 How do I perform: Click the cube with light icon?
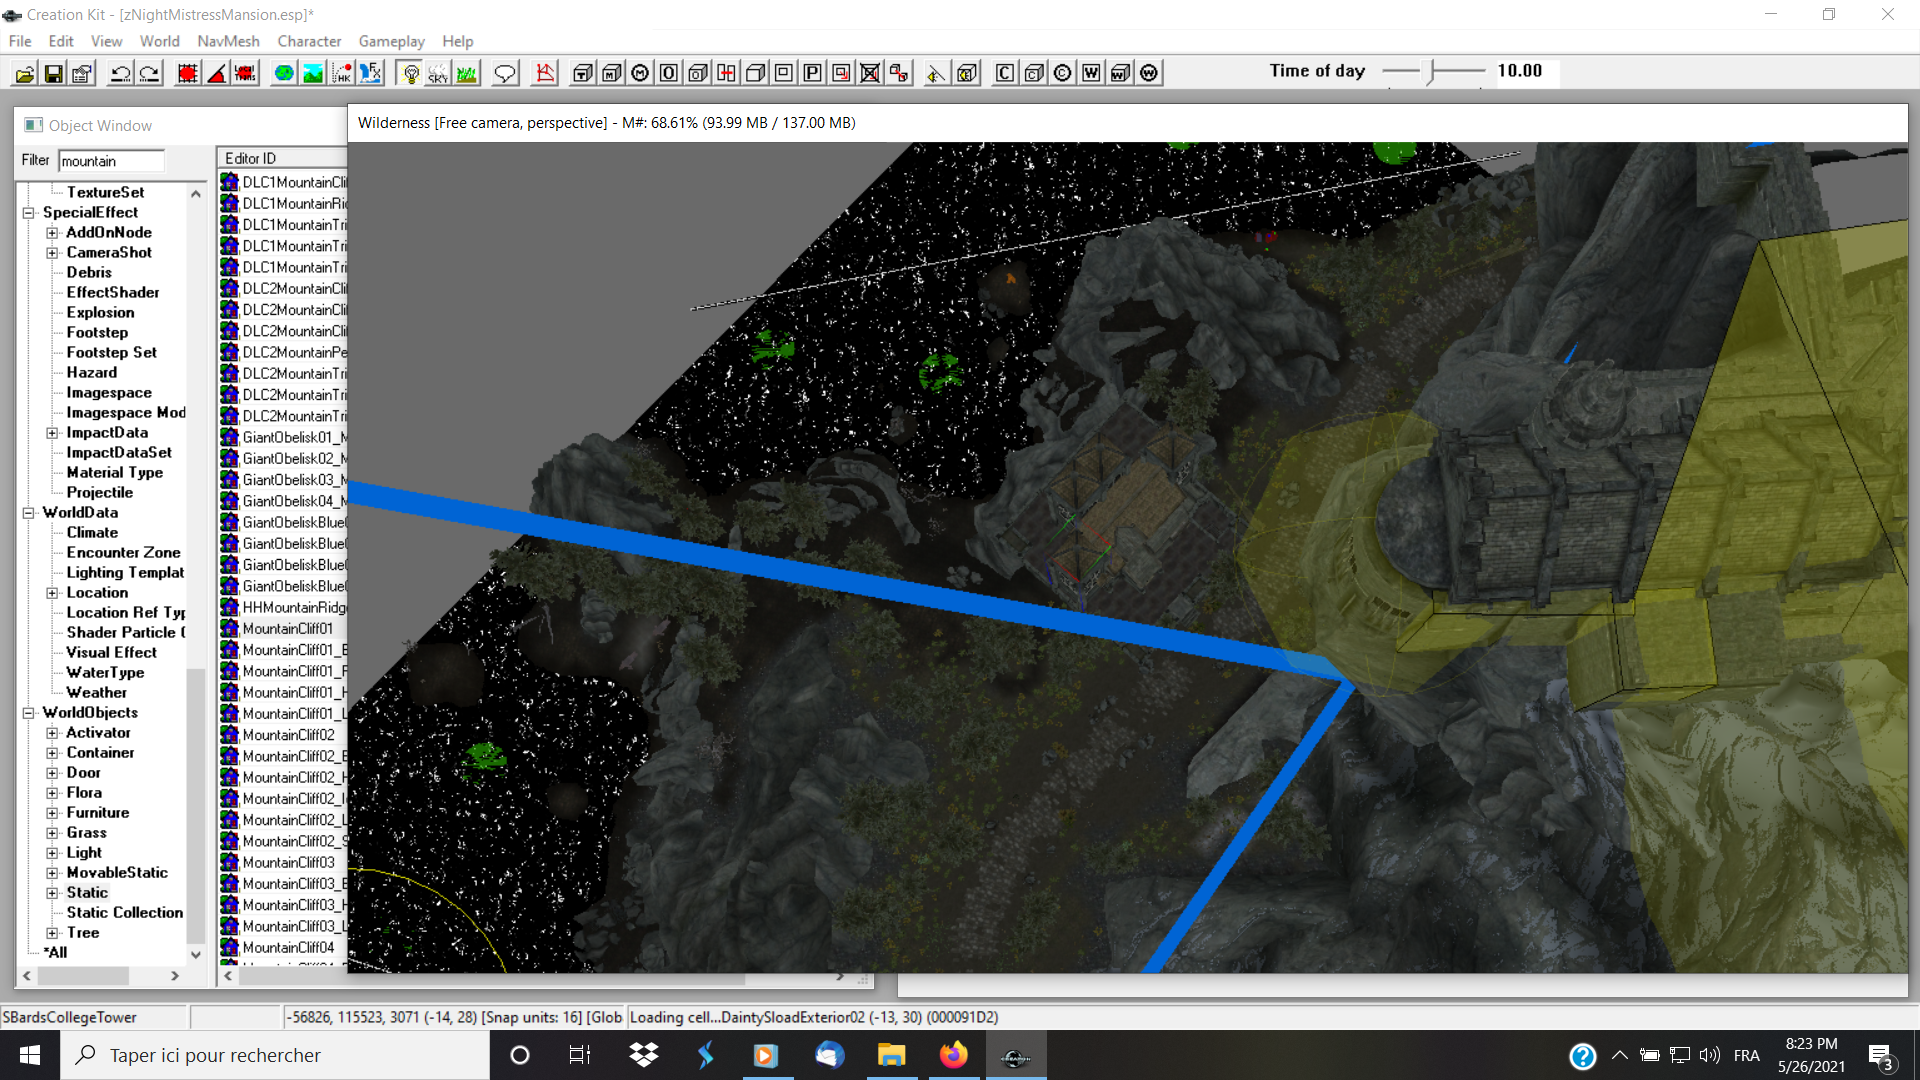pyautogui.click(x=967, y=73)
